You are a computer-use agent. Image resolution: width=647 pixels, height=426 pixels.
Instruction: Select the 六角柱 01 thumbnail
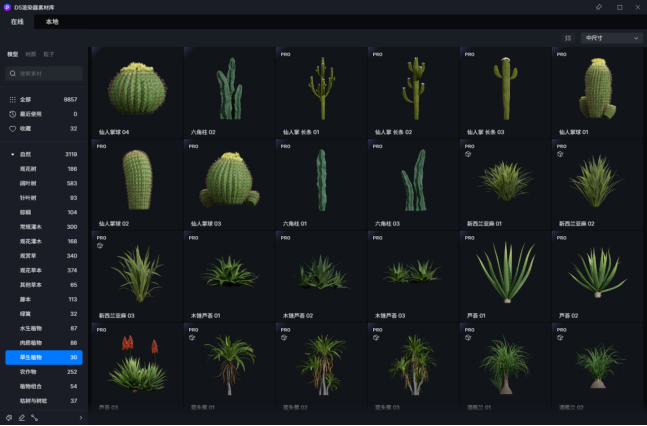(x=321, y=185)
